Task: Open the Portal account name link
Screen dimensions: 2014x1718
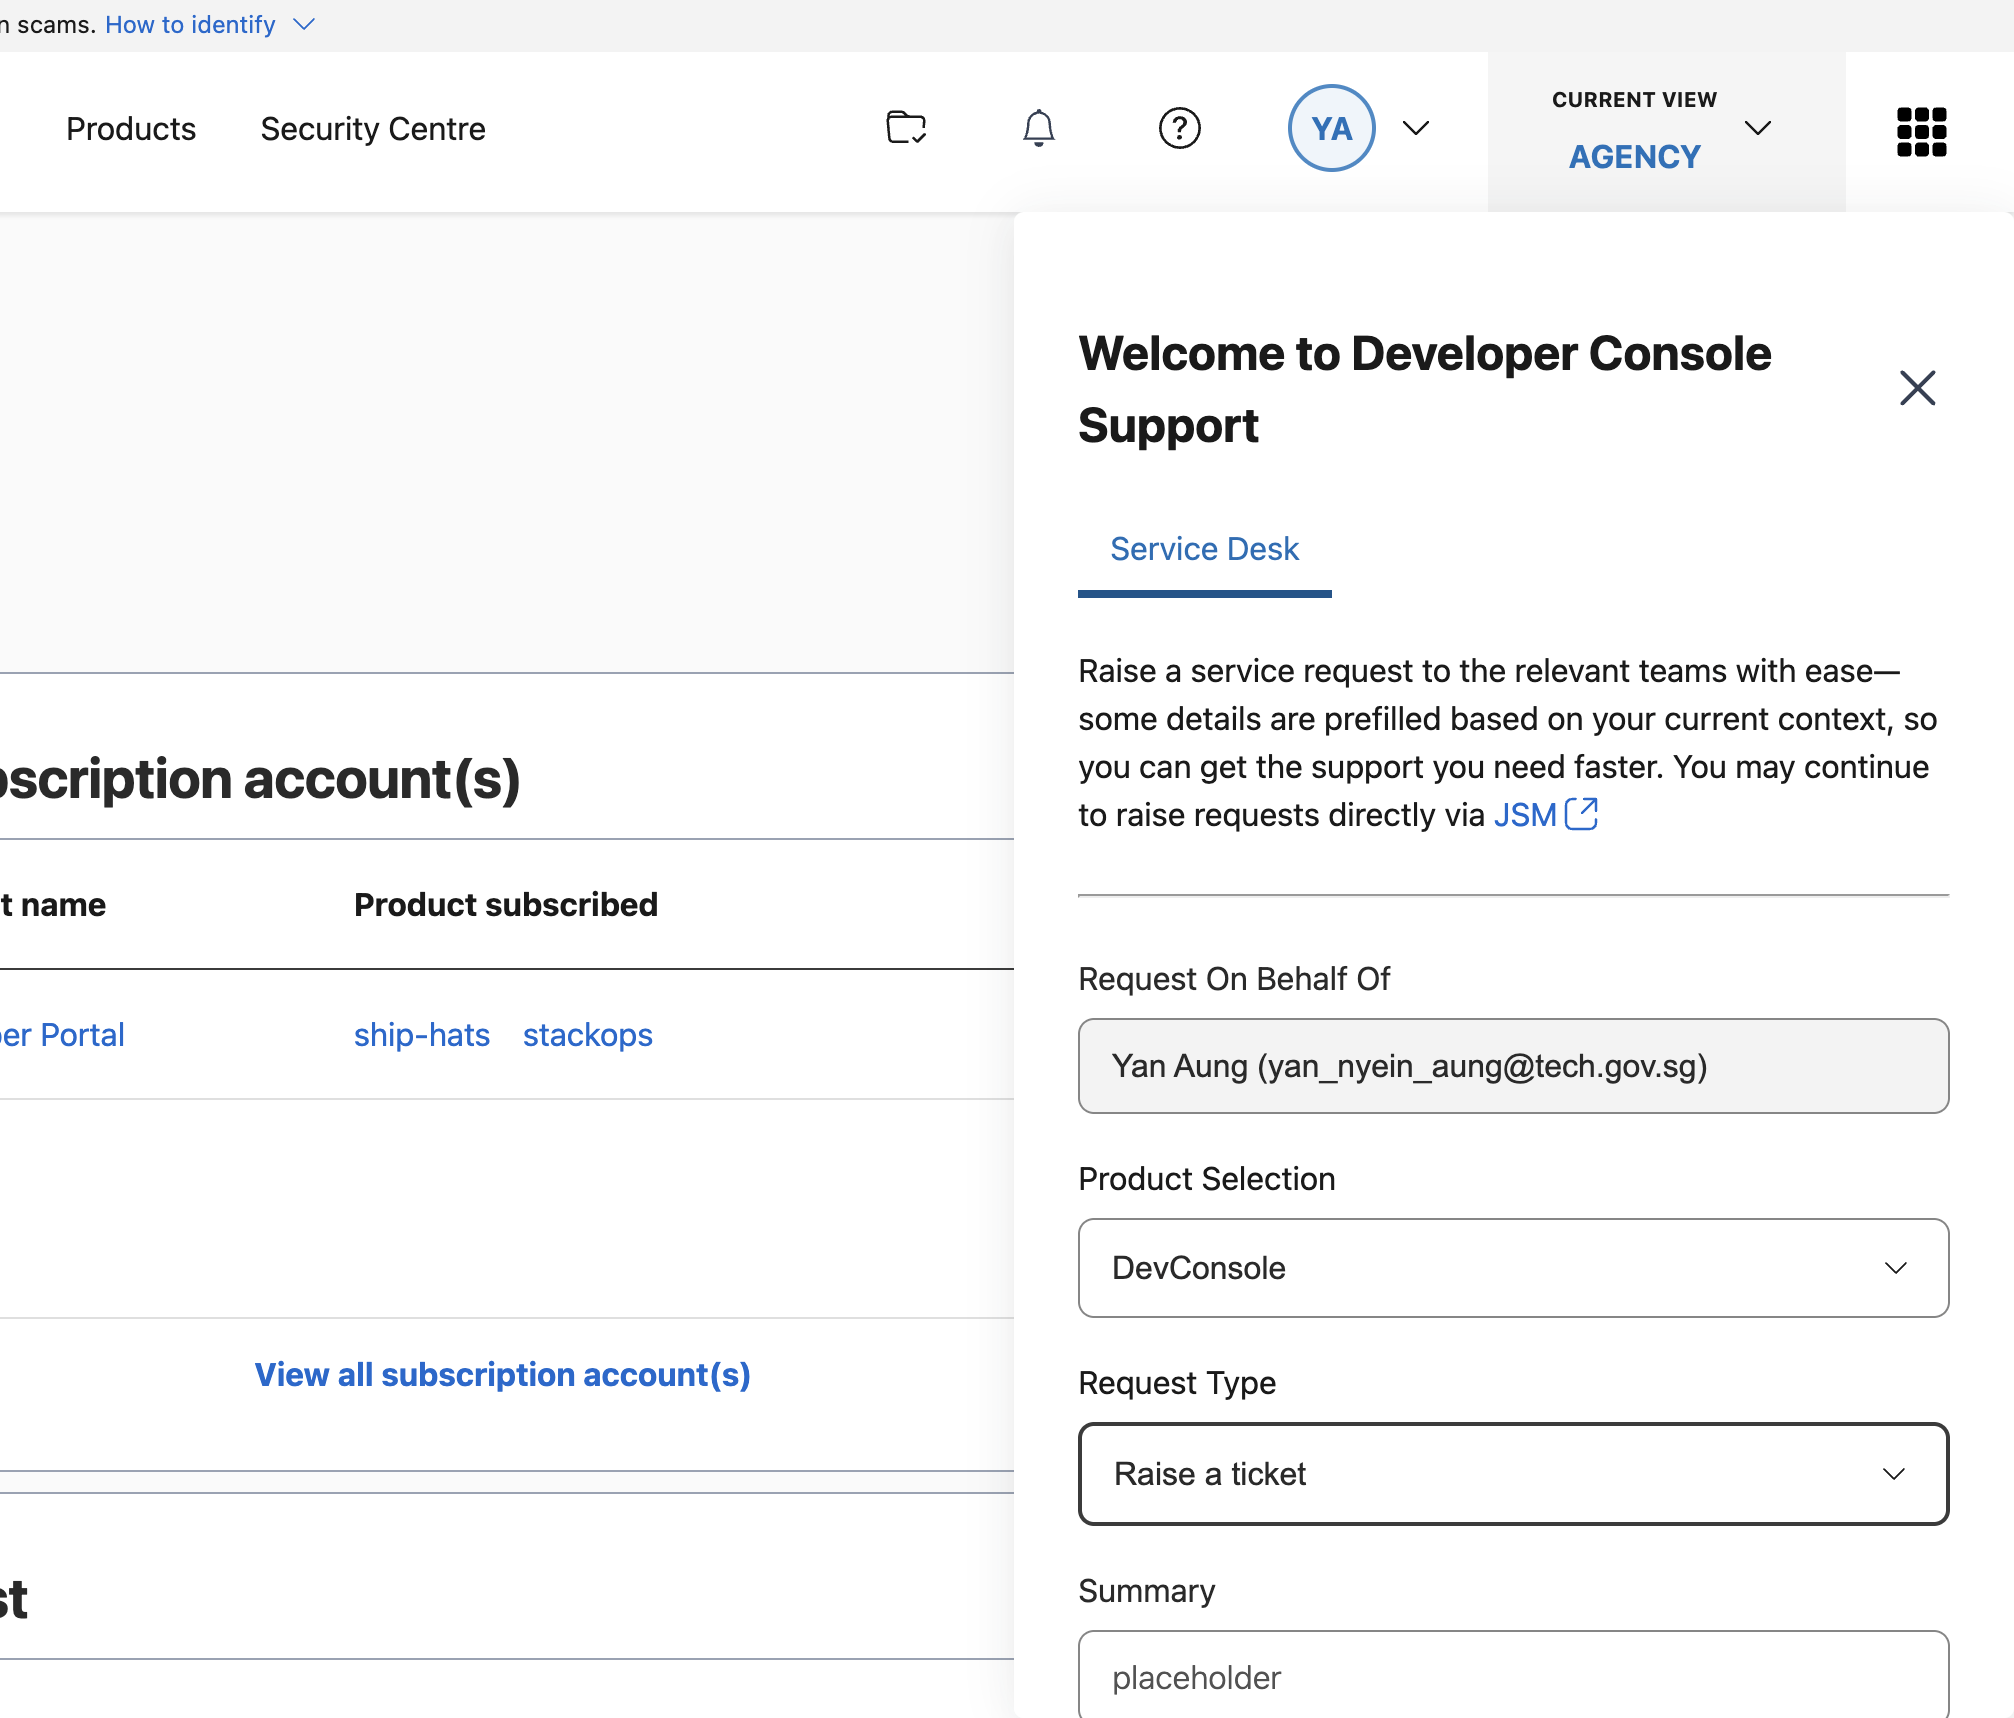Action: [x=62, y=1034]
